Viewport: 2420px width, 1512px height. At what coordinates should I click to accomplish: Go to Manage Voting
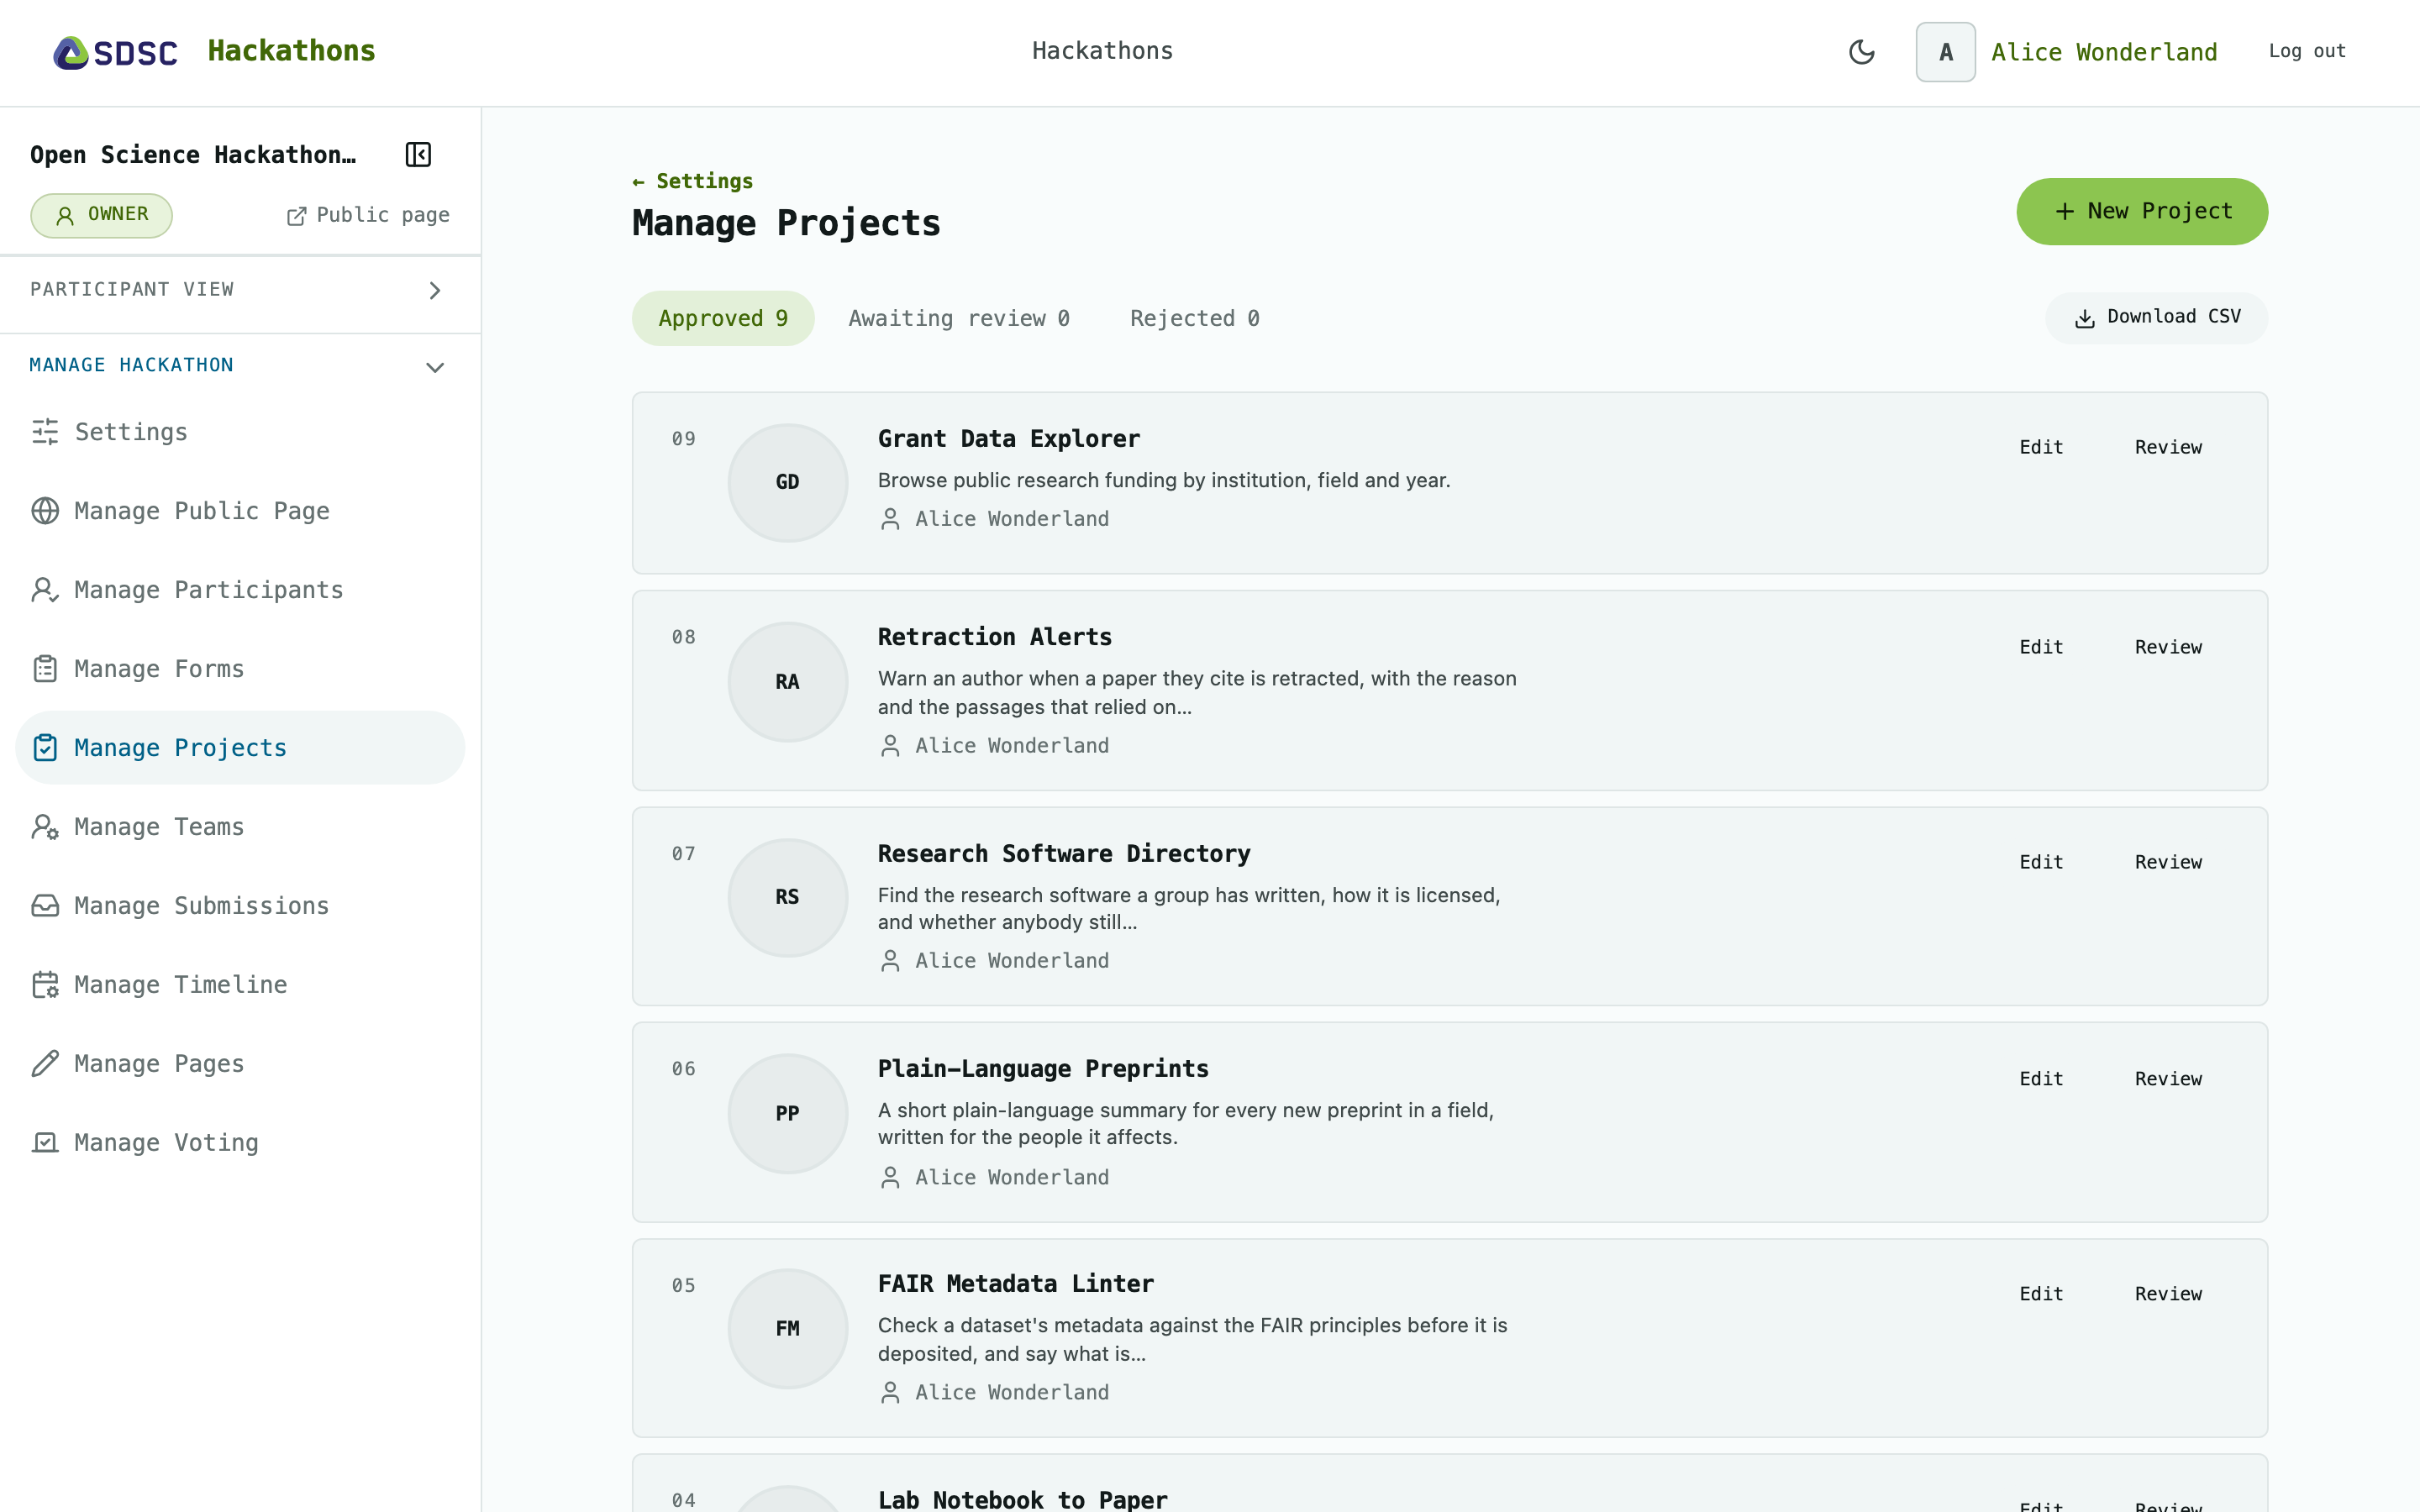click(x=240, y=1143)
